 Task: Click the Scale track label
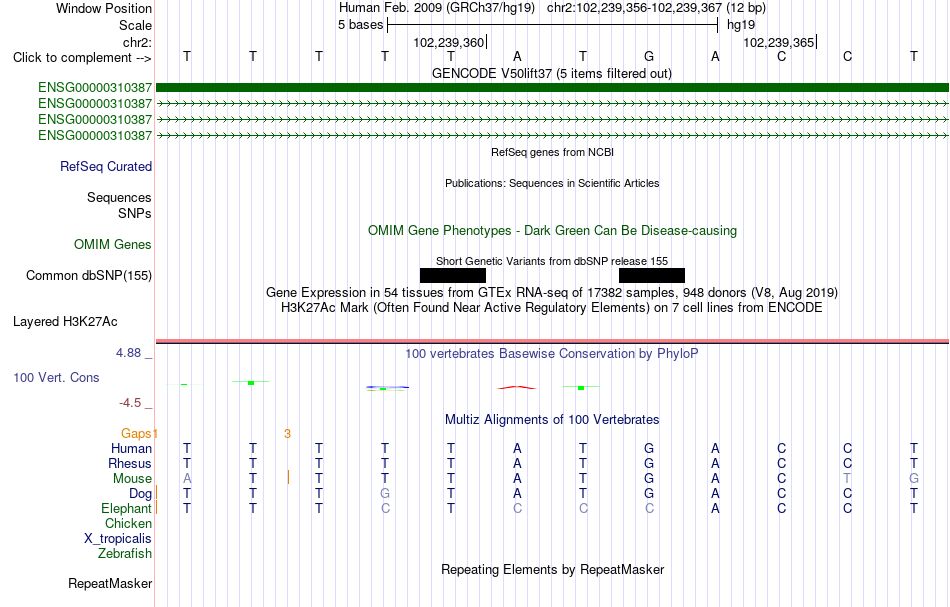pyautogui.click(x=135, y=25)
